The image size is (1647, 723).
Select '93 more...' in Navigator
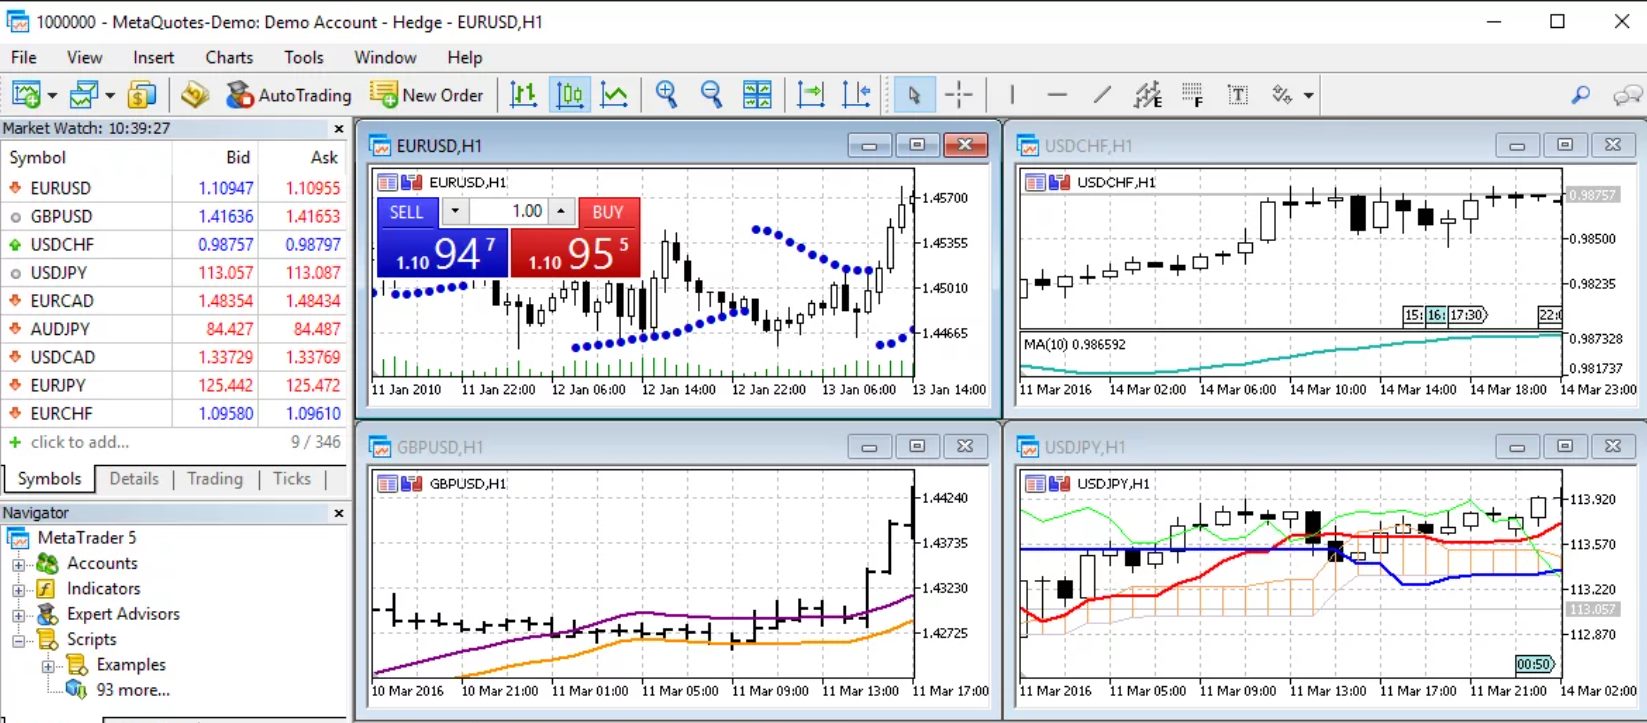(x=132, y=689)
